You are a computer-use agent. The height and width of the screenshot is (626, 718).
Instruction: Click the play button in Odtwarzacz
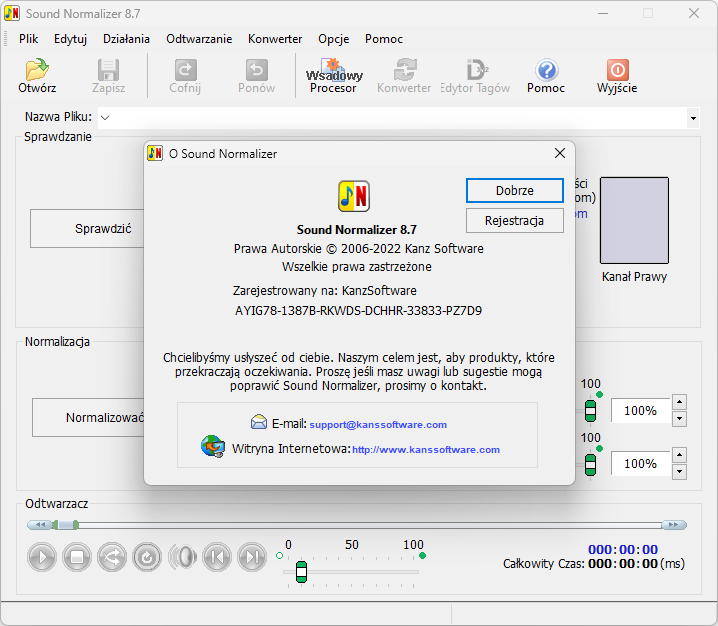pos(42,557)
